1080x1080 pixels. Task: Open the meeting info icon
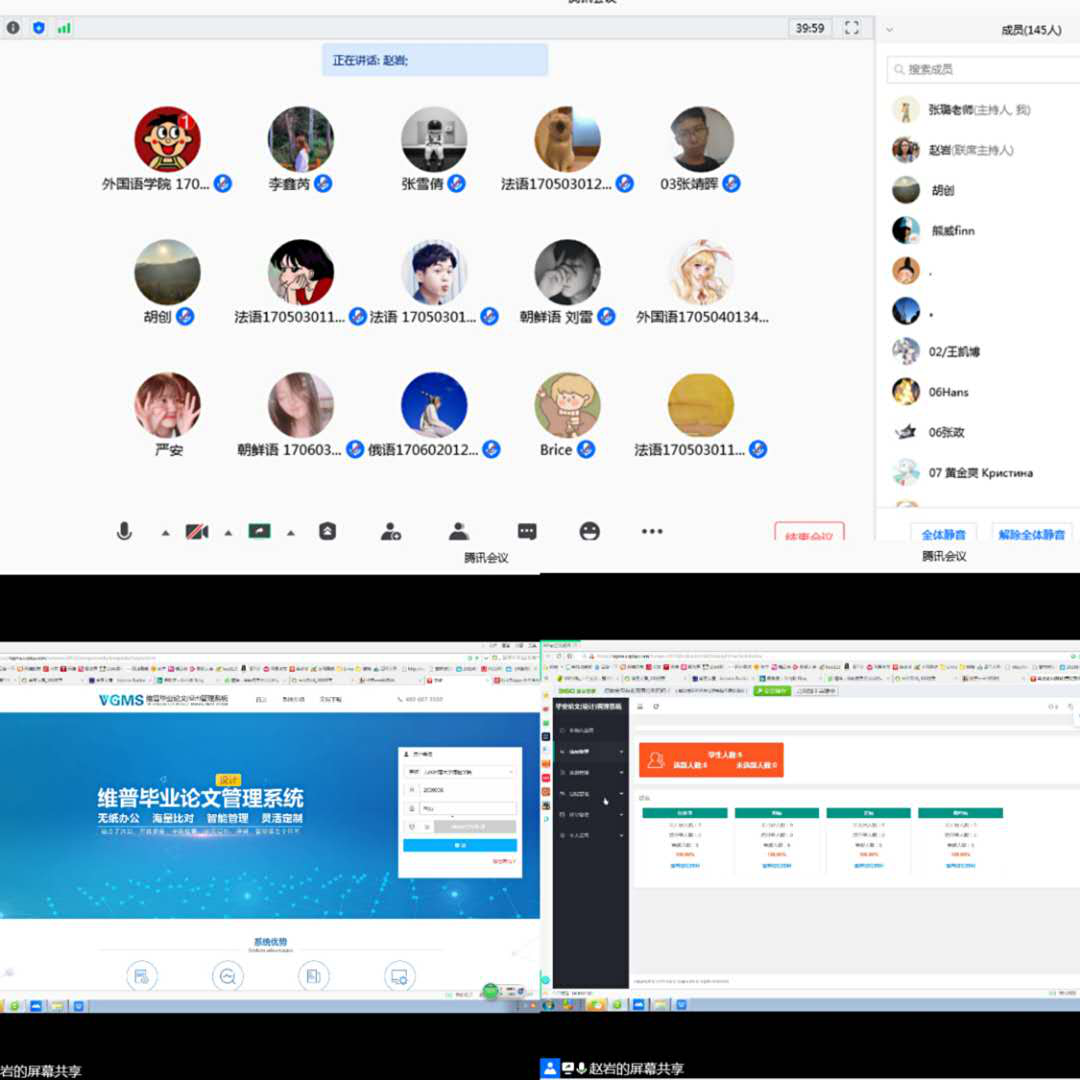tap(13, 28)
